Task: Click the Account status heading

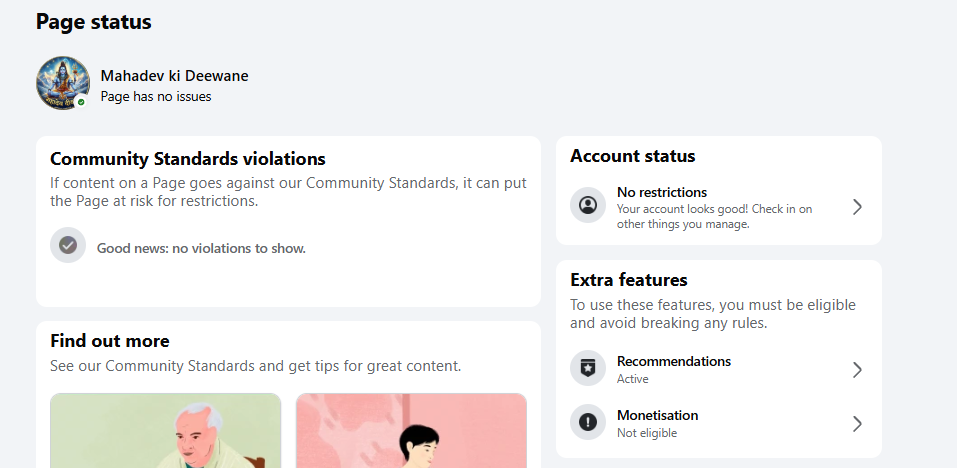Action: click(632, 156)
